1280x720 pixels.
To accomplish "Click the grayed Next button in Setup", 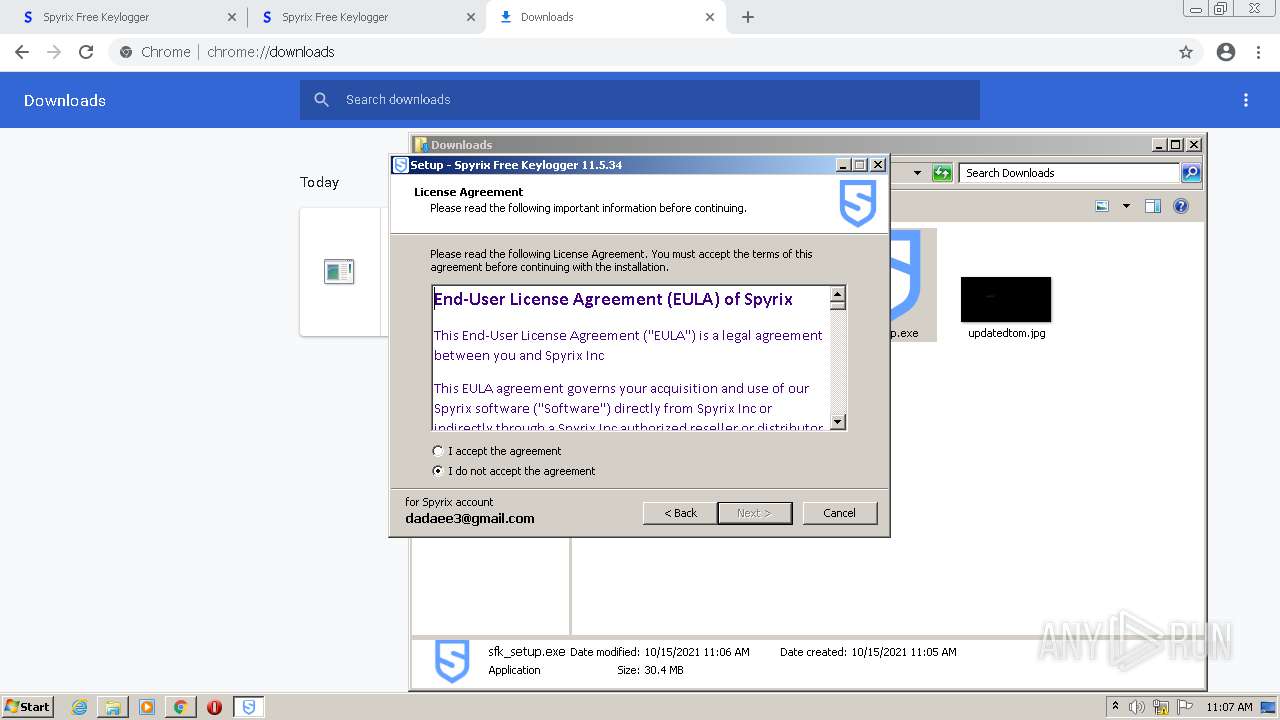I will click(x=754, y=513).
